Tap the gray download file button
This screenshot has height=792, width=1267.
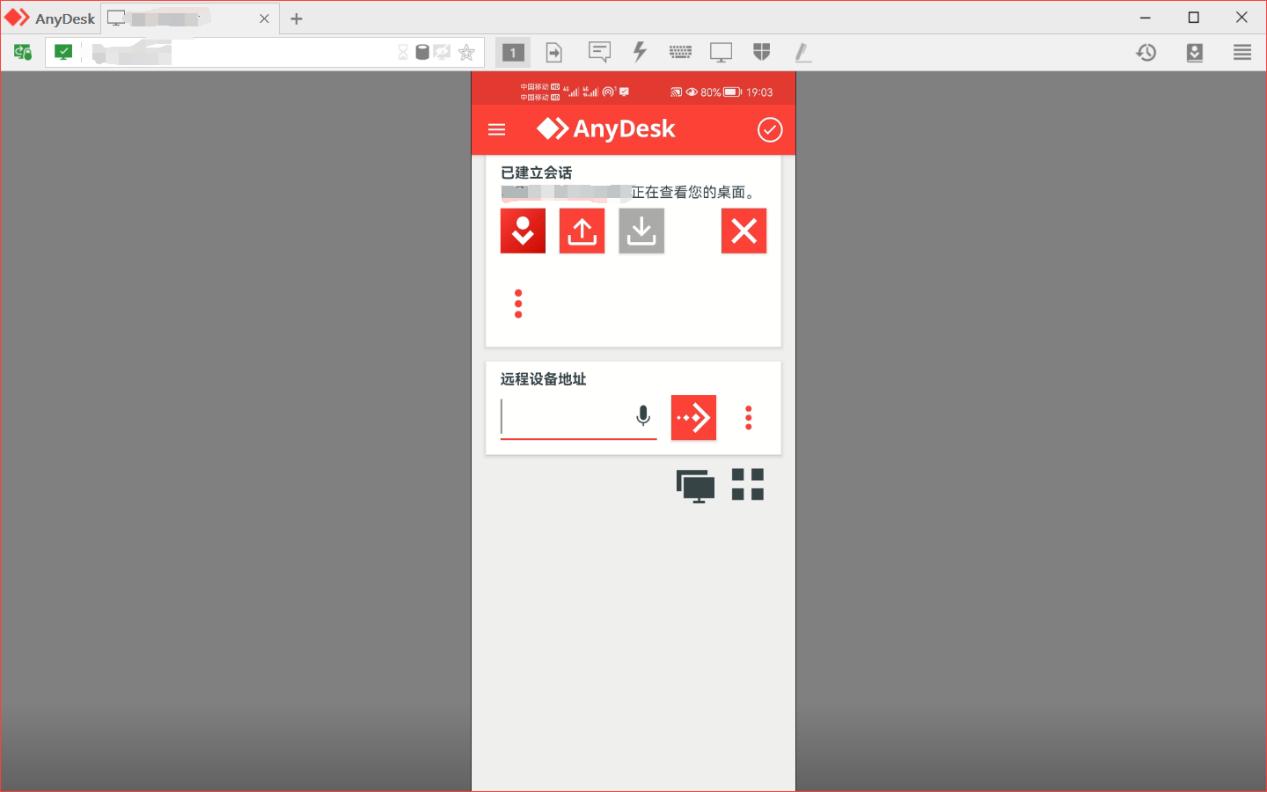pos(641,231)
